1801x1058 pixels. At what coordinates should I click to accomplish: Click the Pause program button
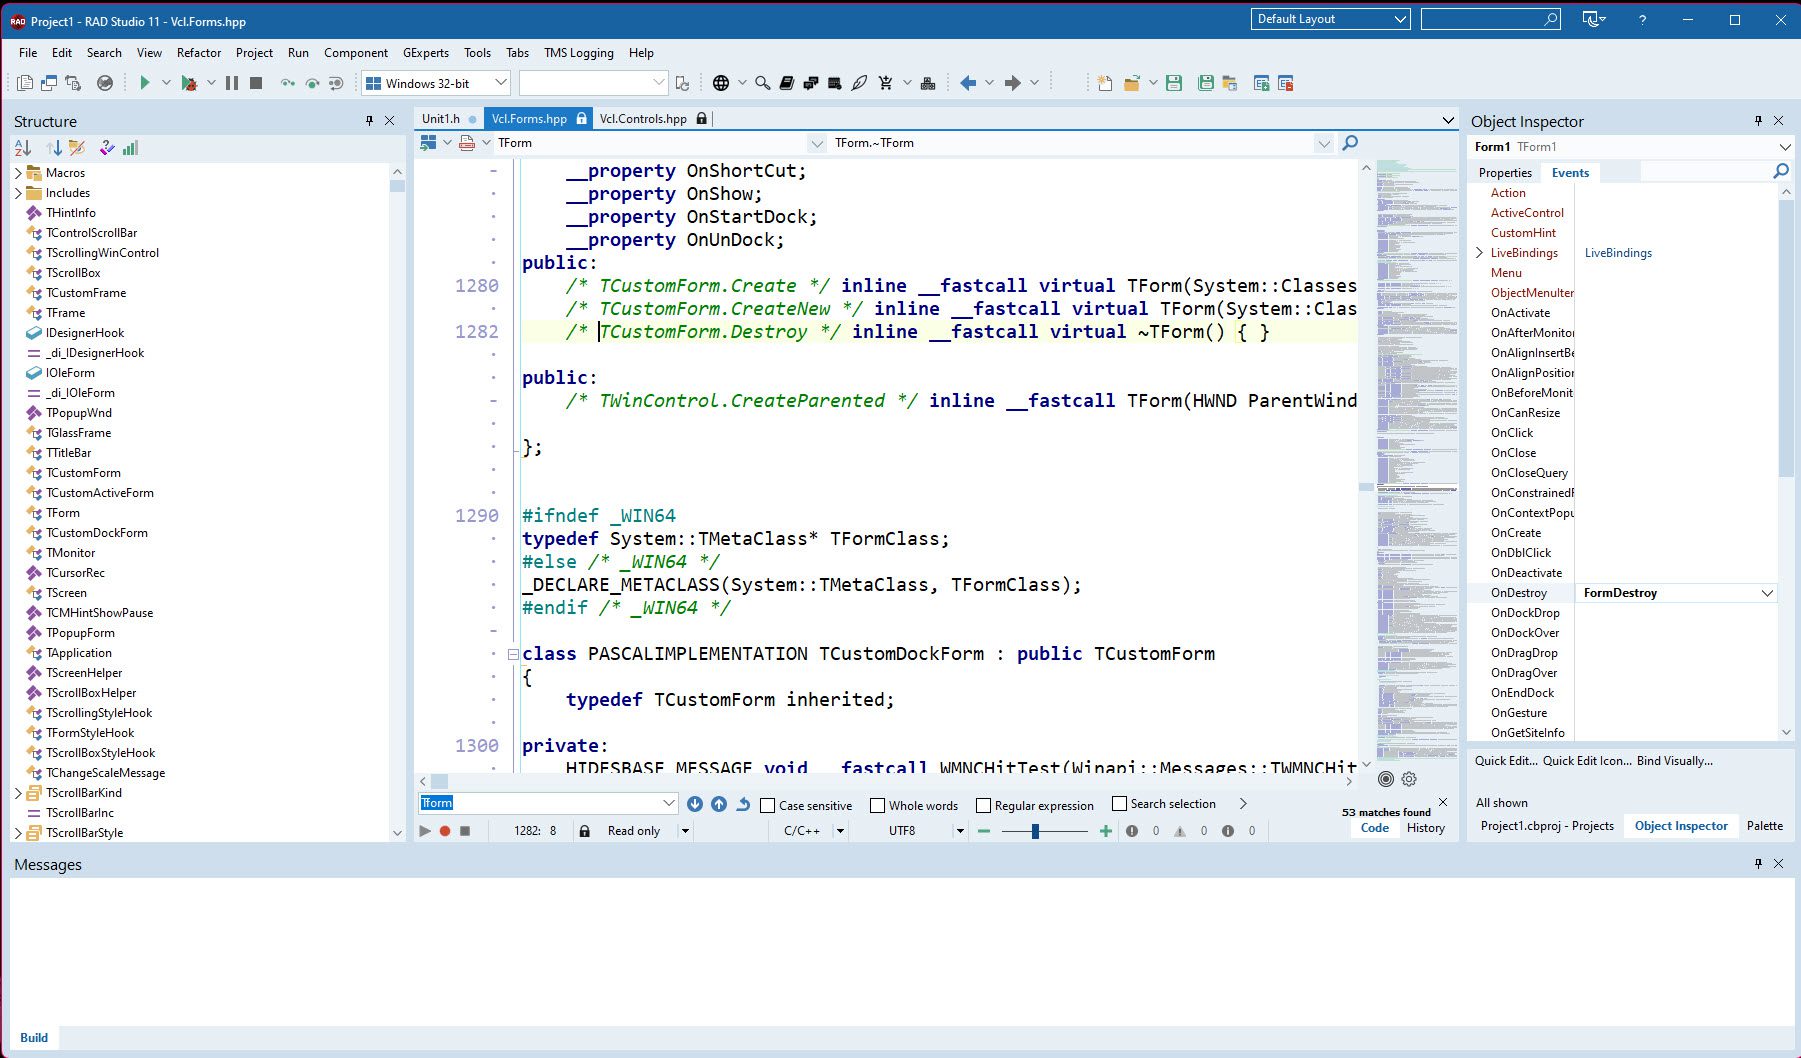(x=232, y=83)
